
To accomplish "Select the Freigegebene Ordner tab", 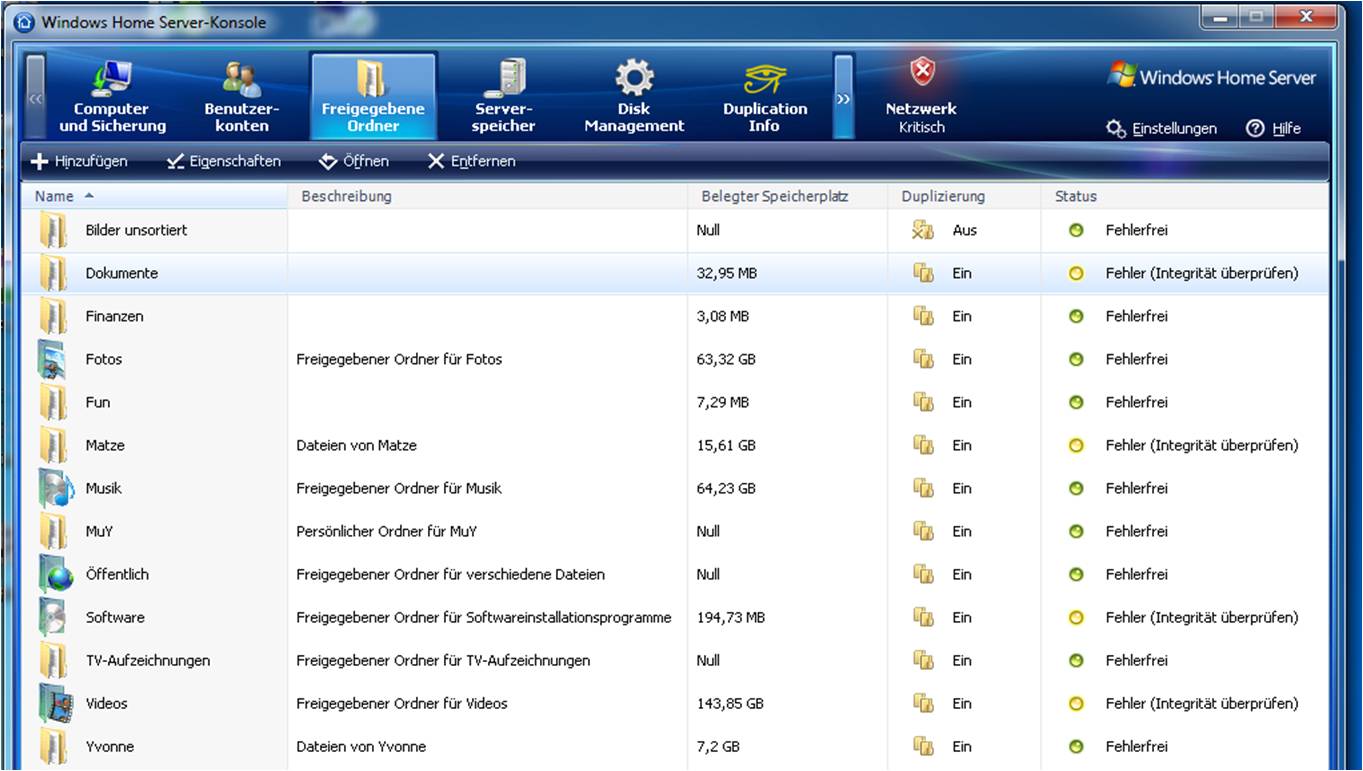I will pyautogui.click(x=373, y=97).
